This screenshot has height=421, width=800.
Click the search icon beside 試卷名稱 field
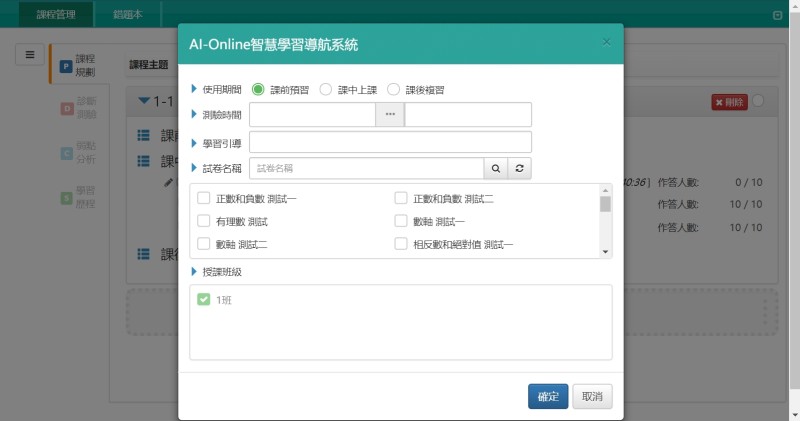pyautogui.click(x=495, y=168)
